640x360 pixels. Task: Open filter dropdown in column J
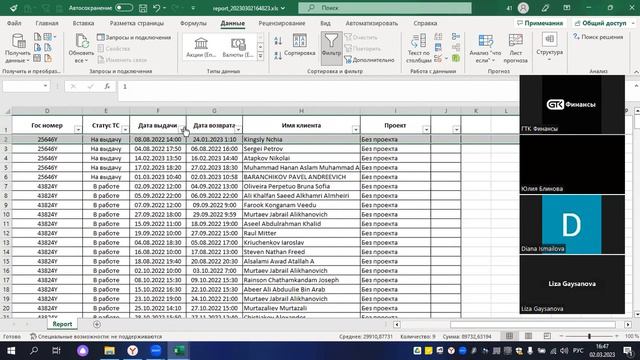click(x=456, y=129)
